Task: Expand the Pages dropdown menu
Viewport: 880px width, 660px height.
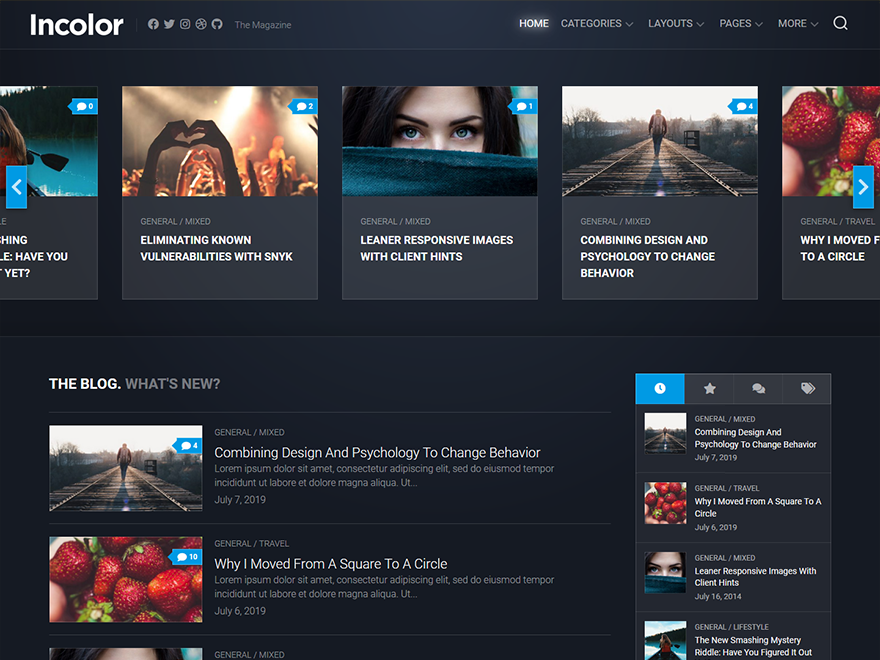Action: click(735, 23)
